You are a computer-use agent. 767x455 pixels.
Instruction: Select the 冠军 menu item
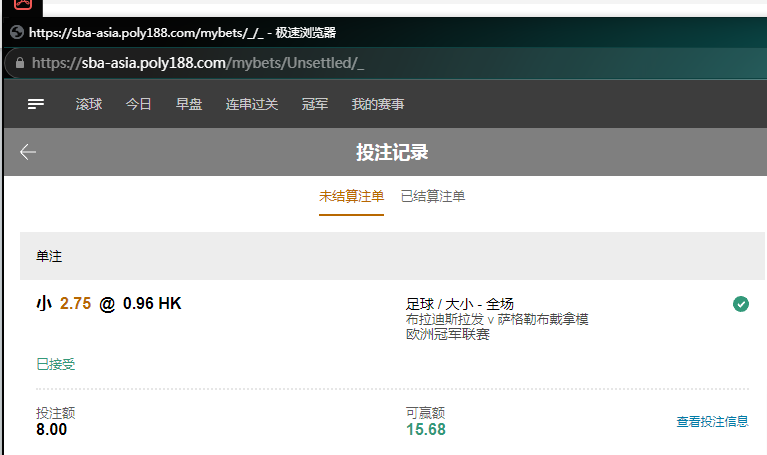315,104
